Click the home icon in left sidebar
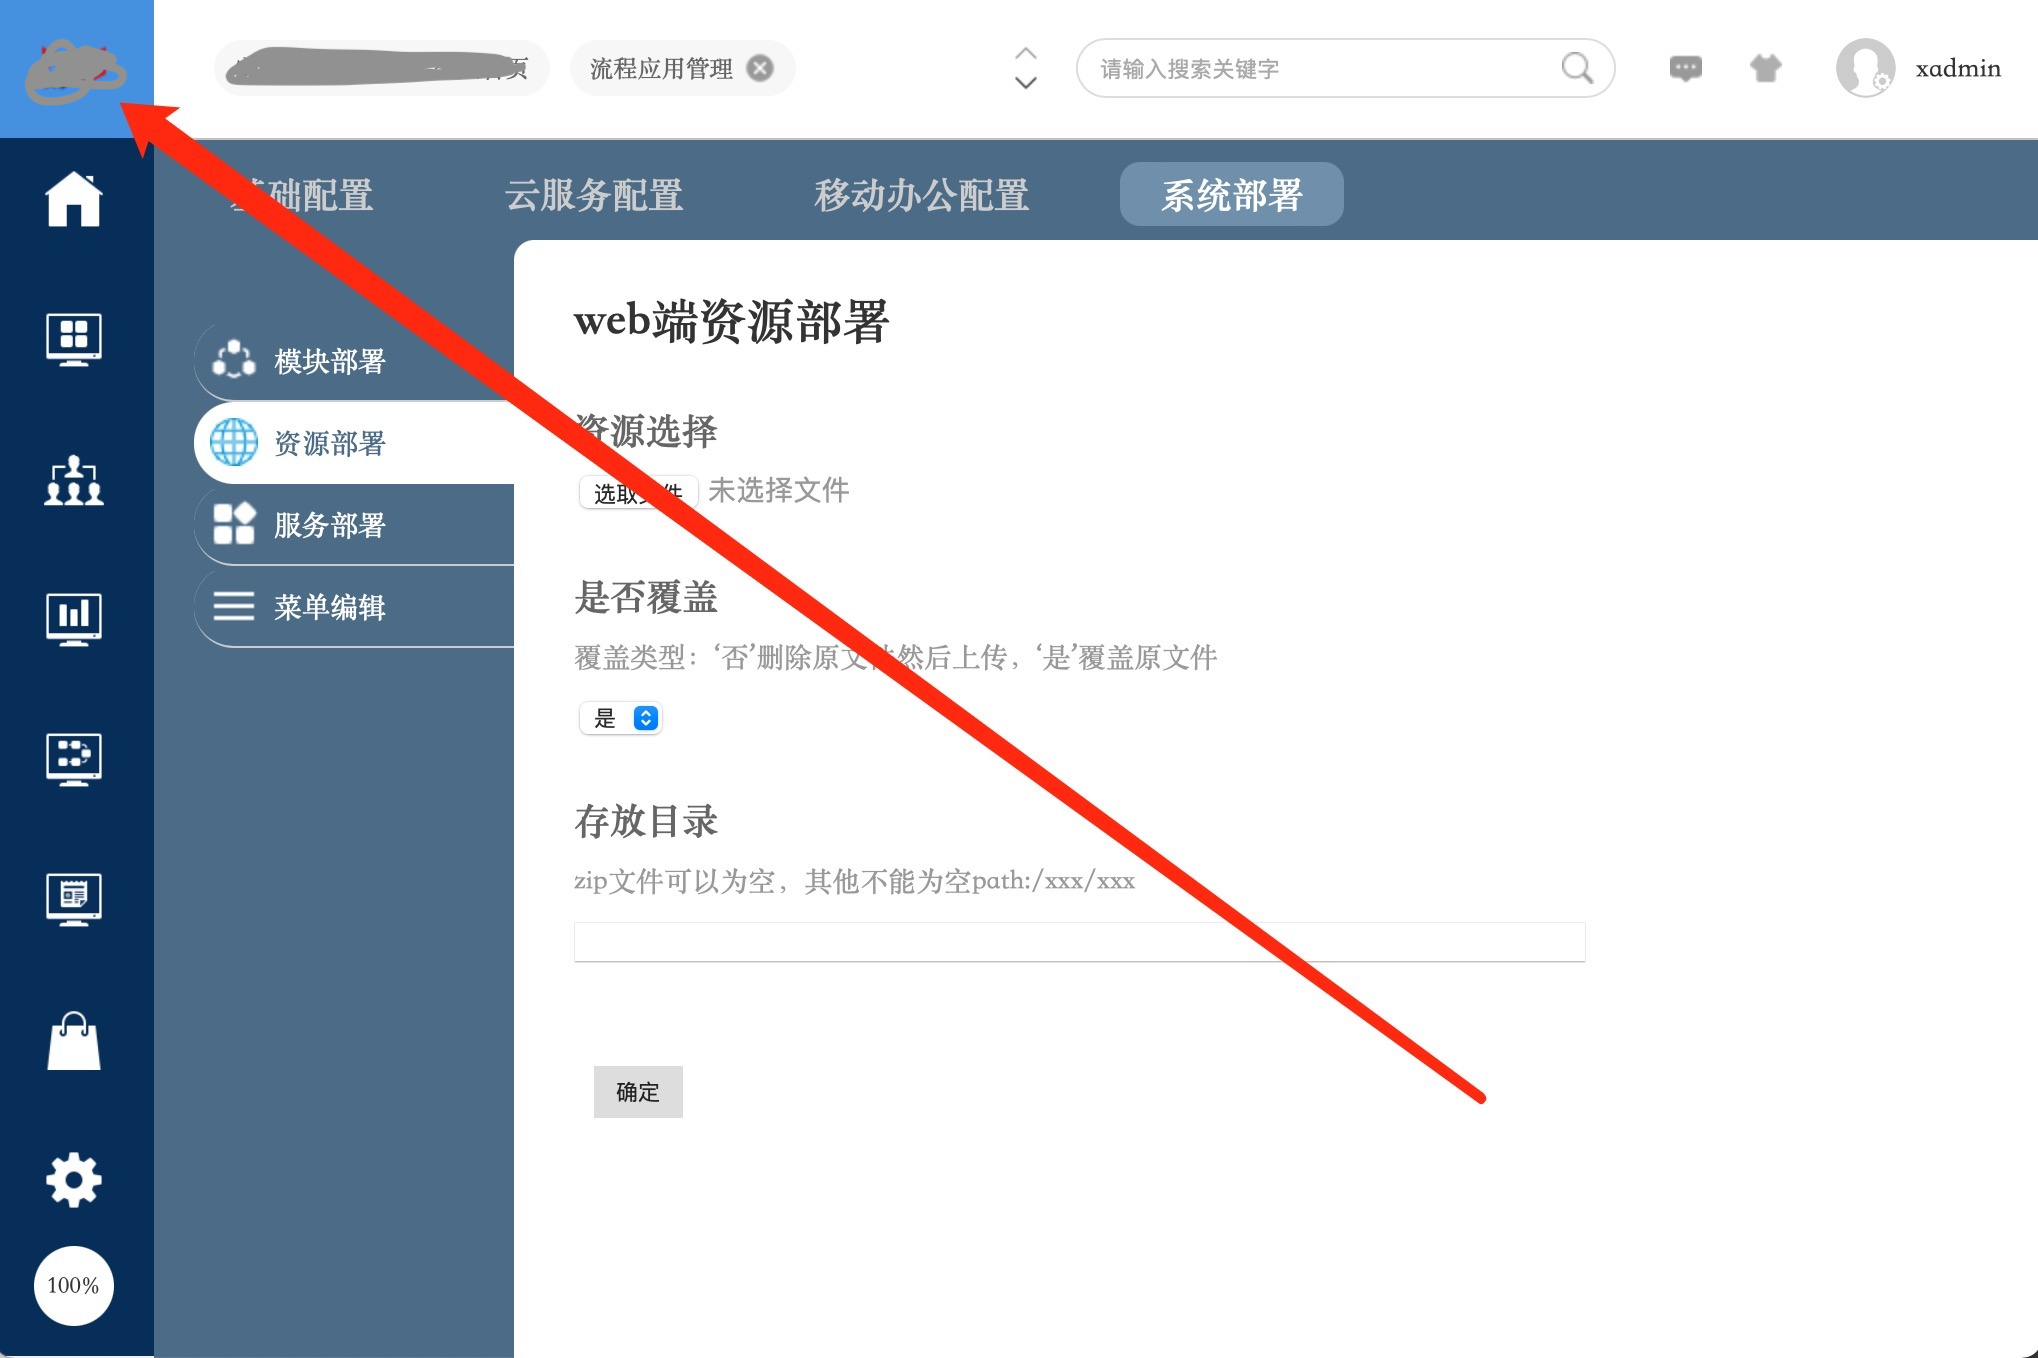This screenshot has width=2038, height=1358. (73, 199)
